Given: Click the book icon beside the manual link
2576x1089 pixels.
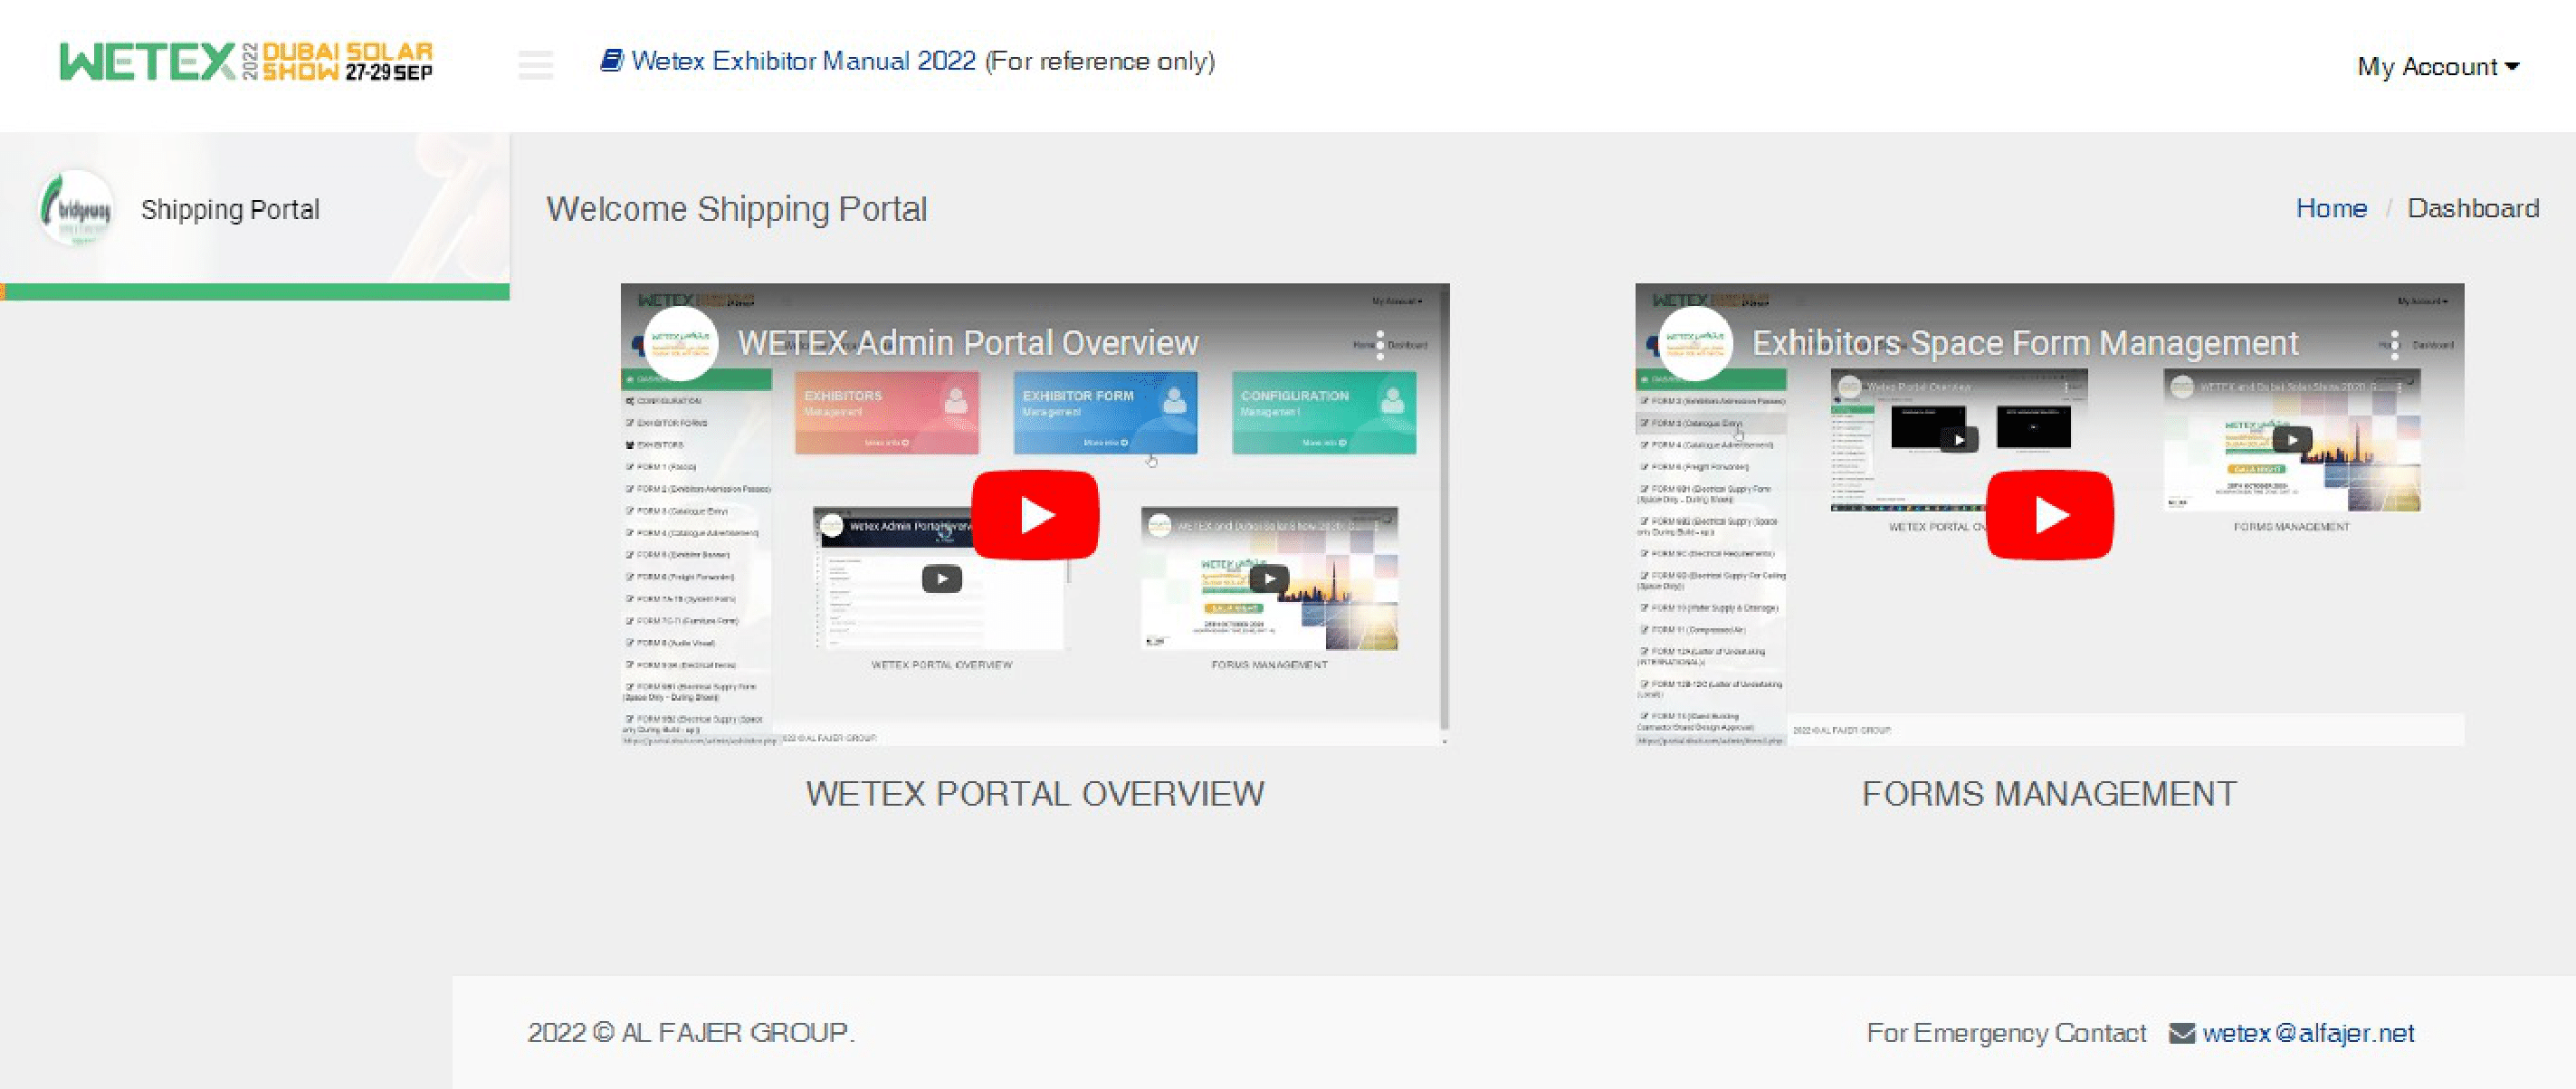Looking at the screenshot, I should [x=611, y=59].
